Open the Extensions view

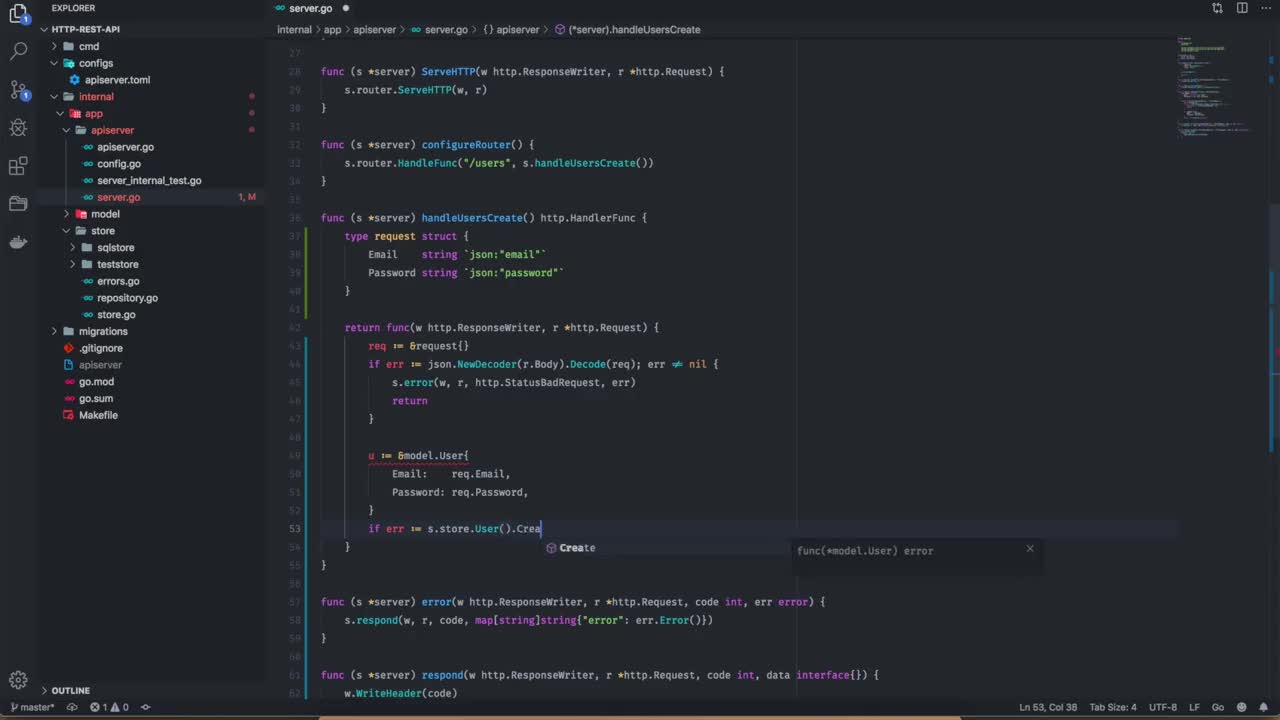(18, 166)
